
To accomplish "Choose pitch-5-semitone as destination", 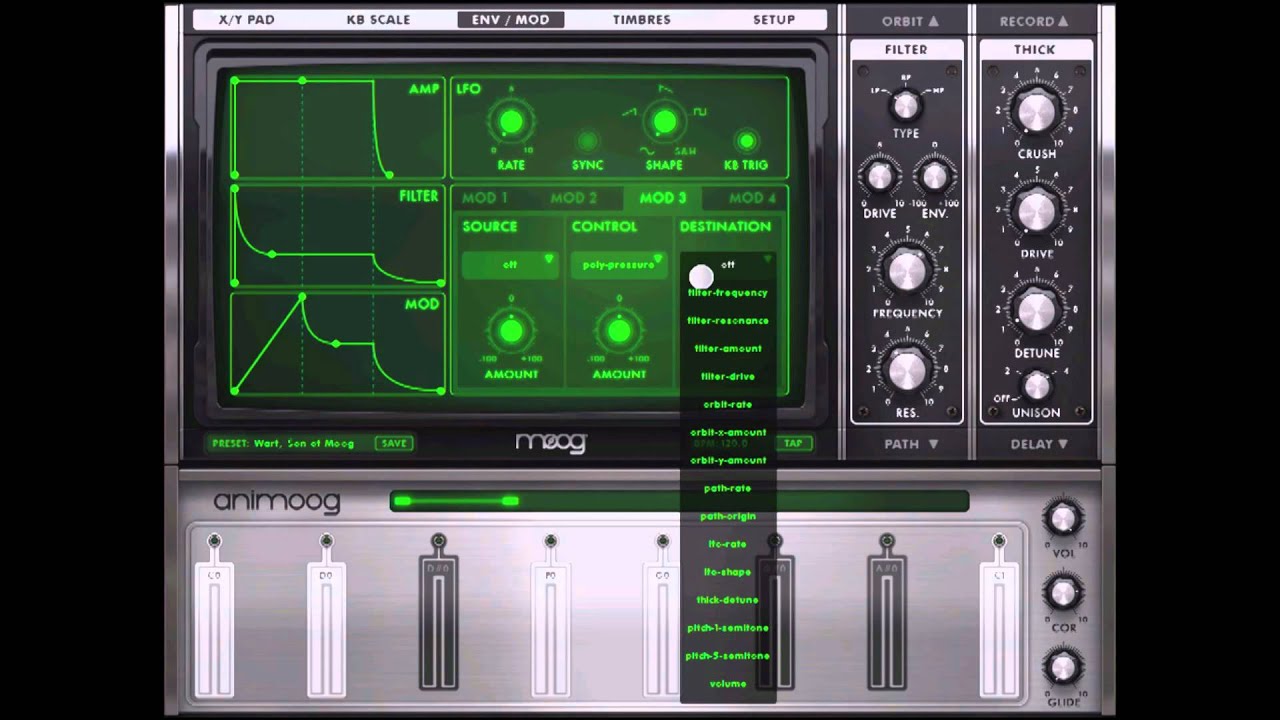I will point(728,657).
